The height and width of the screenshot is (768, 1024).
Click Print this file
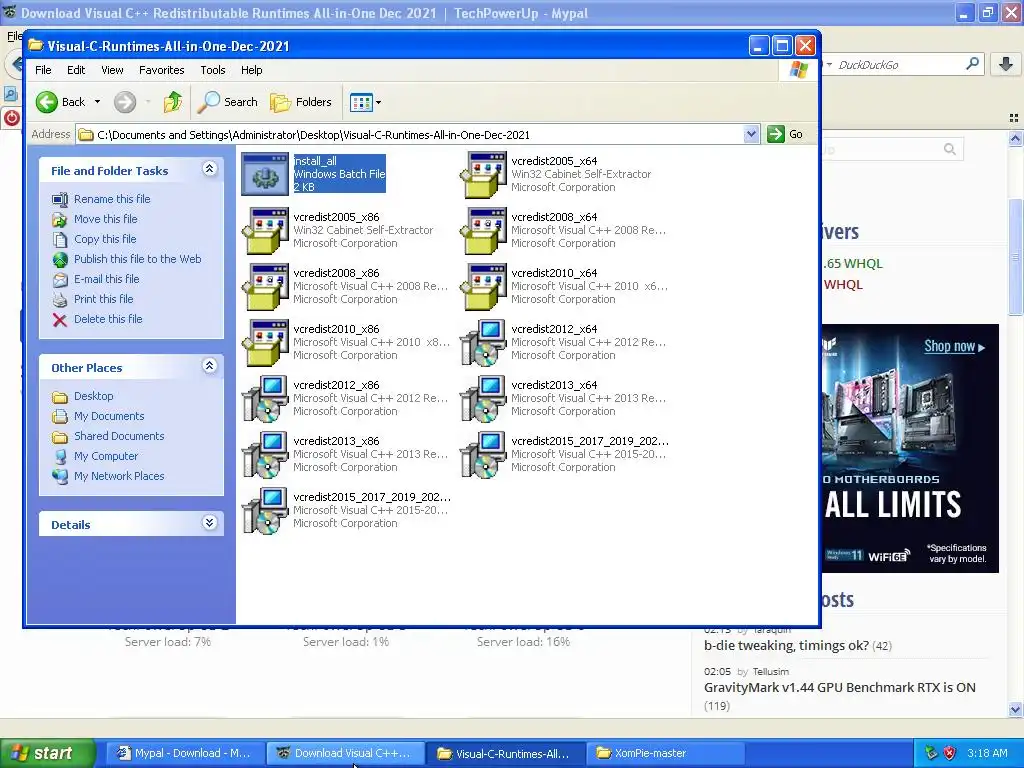tap(103, 299)
